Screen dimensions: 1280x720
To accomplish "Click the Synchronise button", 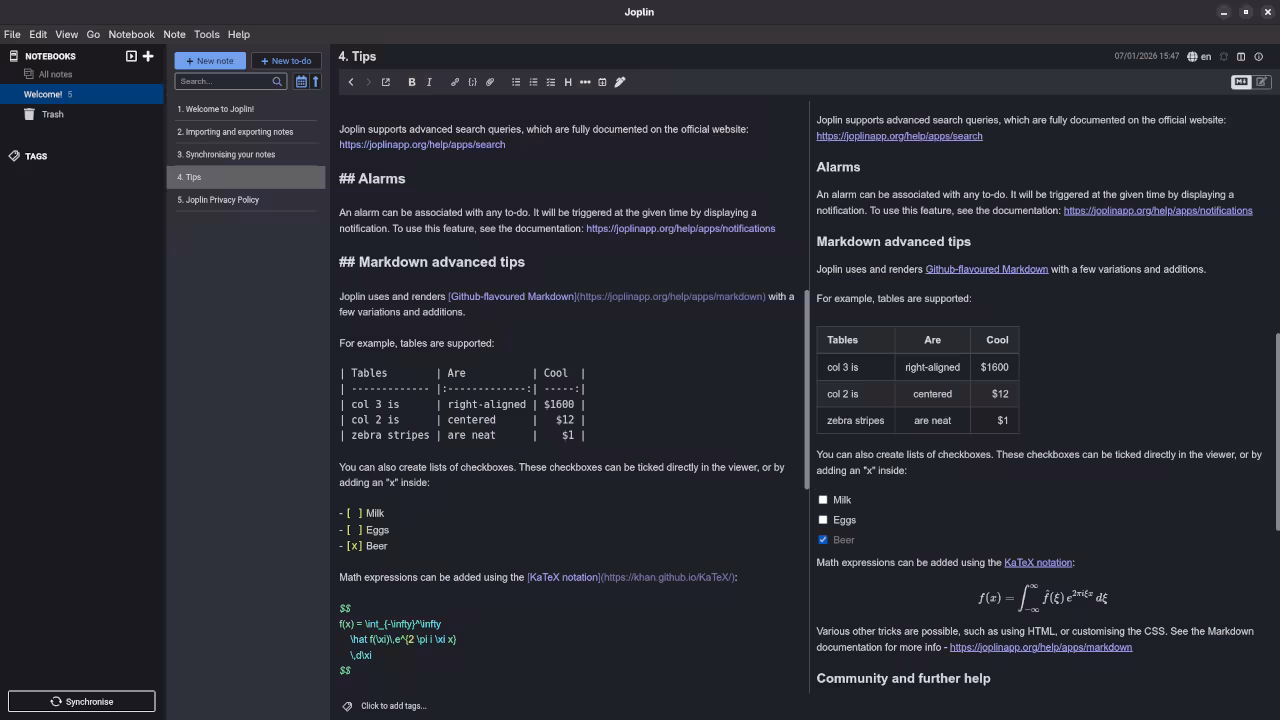I will (82, 701).
